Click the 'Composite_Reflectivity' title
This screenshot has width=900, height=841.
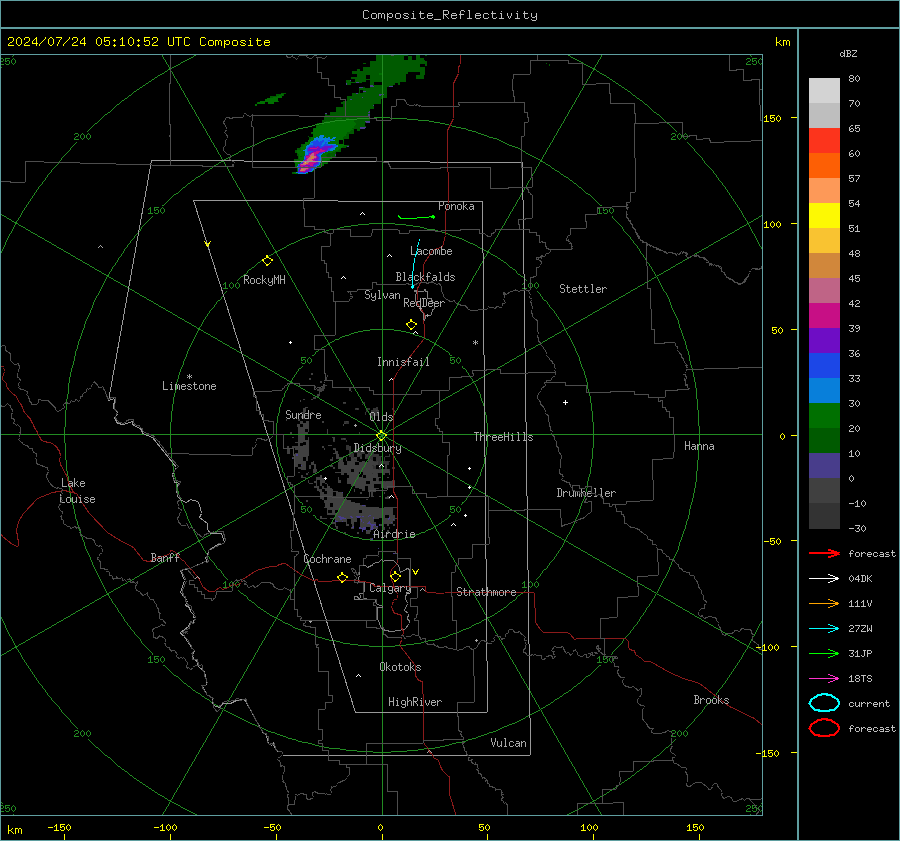click(x=450, y=15)
